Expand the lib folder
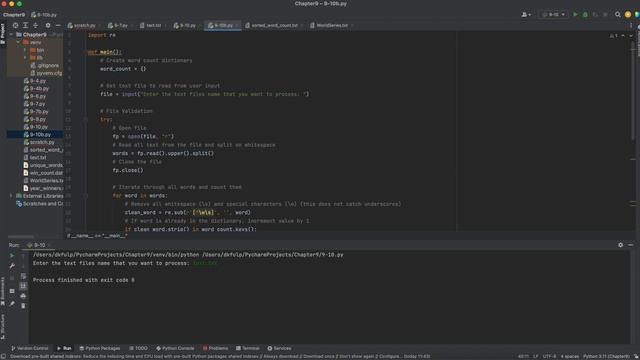The height and width of the screenshot is (360, 640). click(x=25, y=58)
